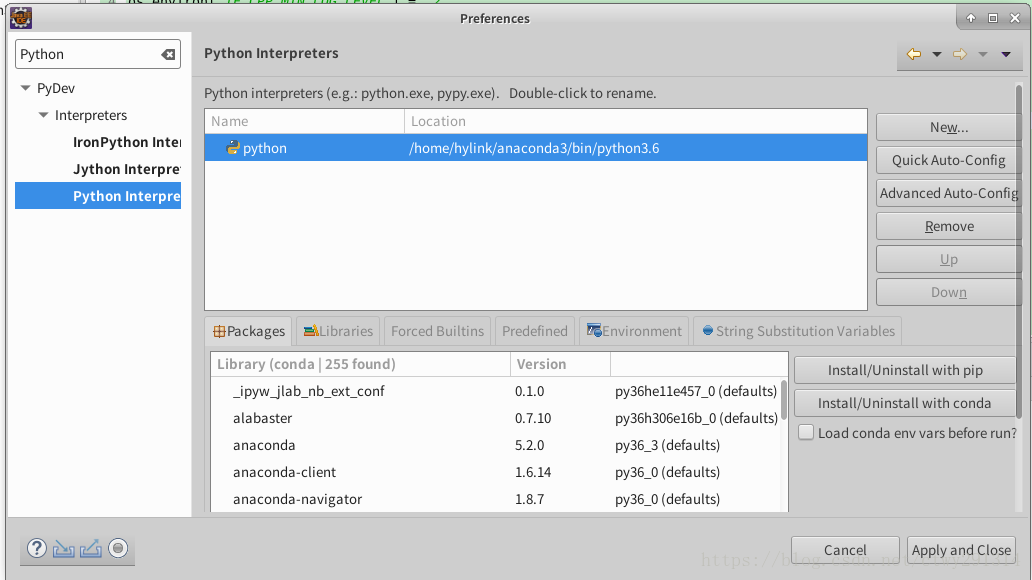
Task: Click the PyDev tree label
Action: point(56,88)
